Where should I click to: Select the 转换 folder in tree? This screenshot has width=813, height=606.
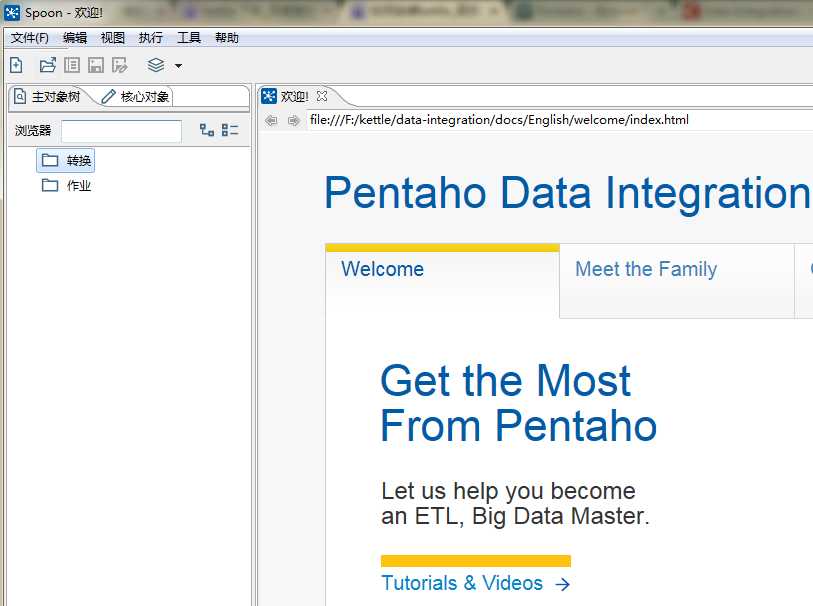click(66, 160)
